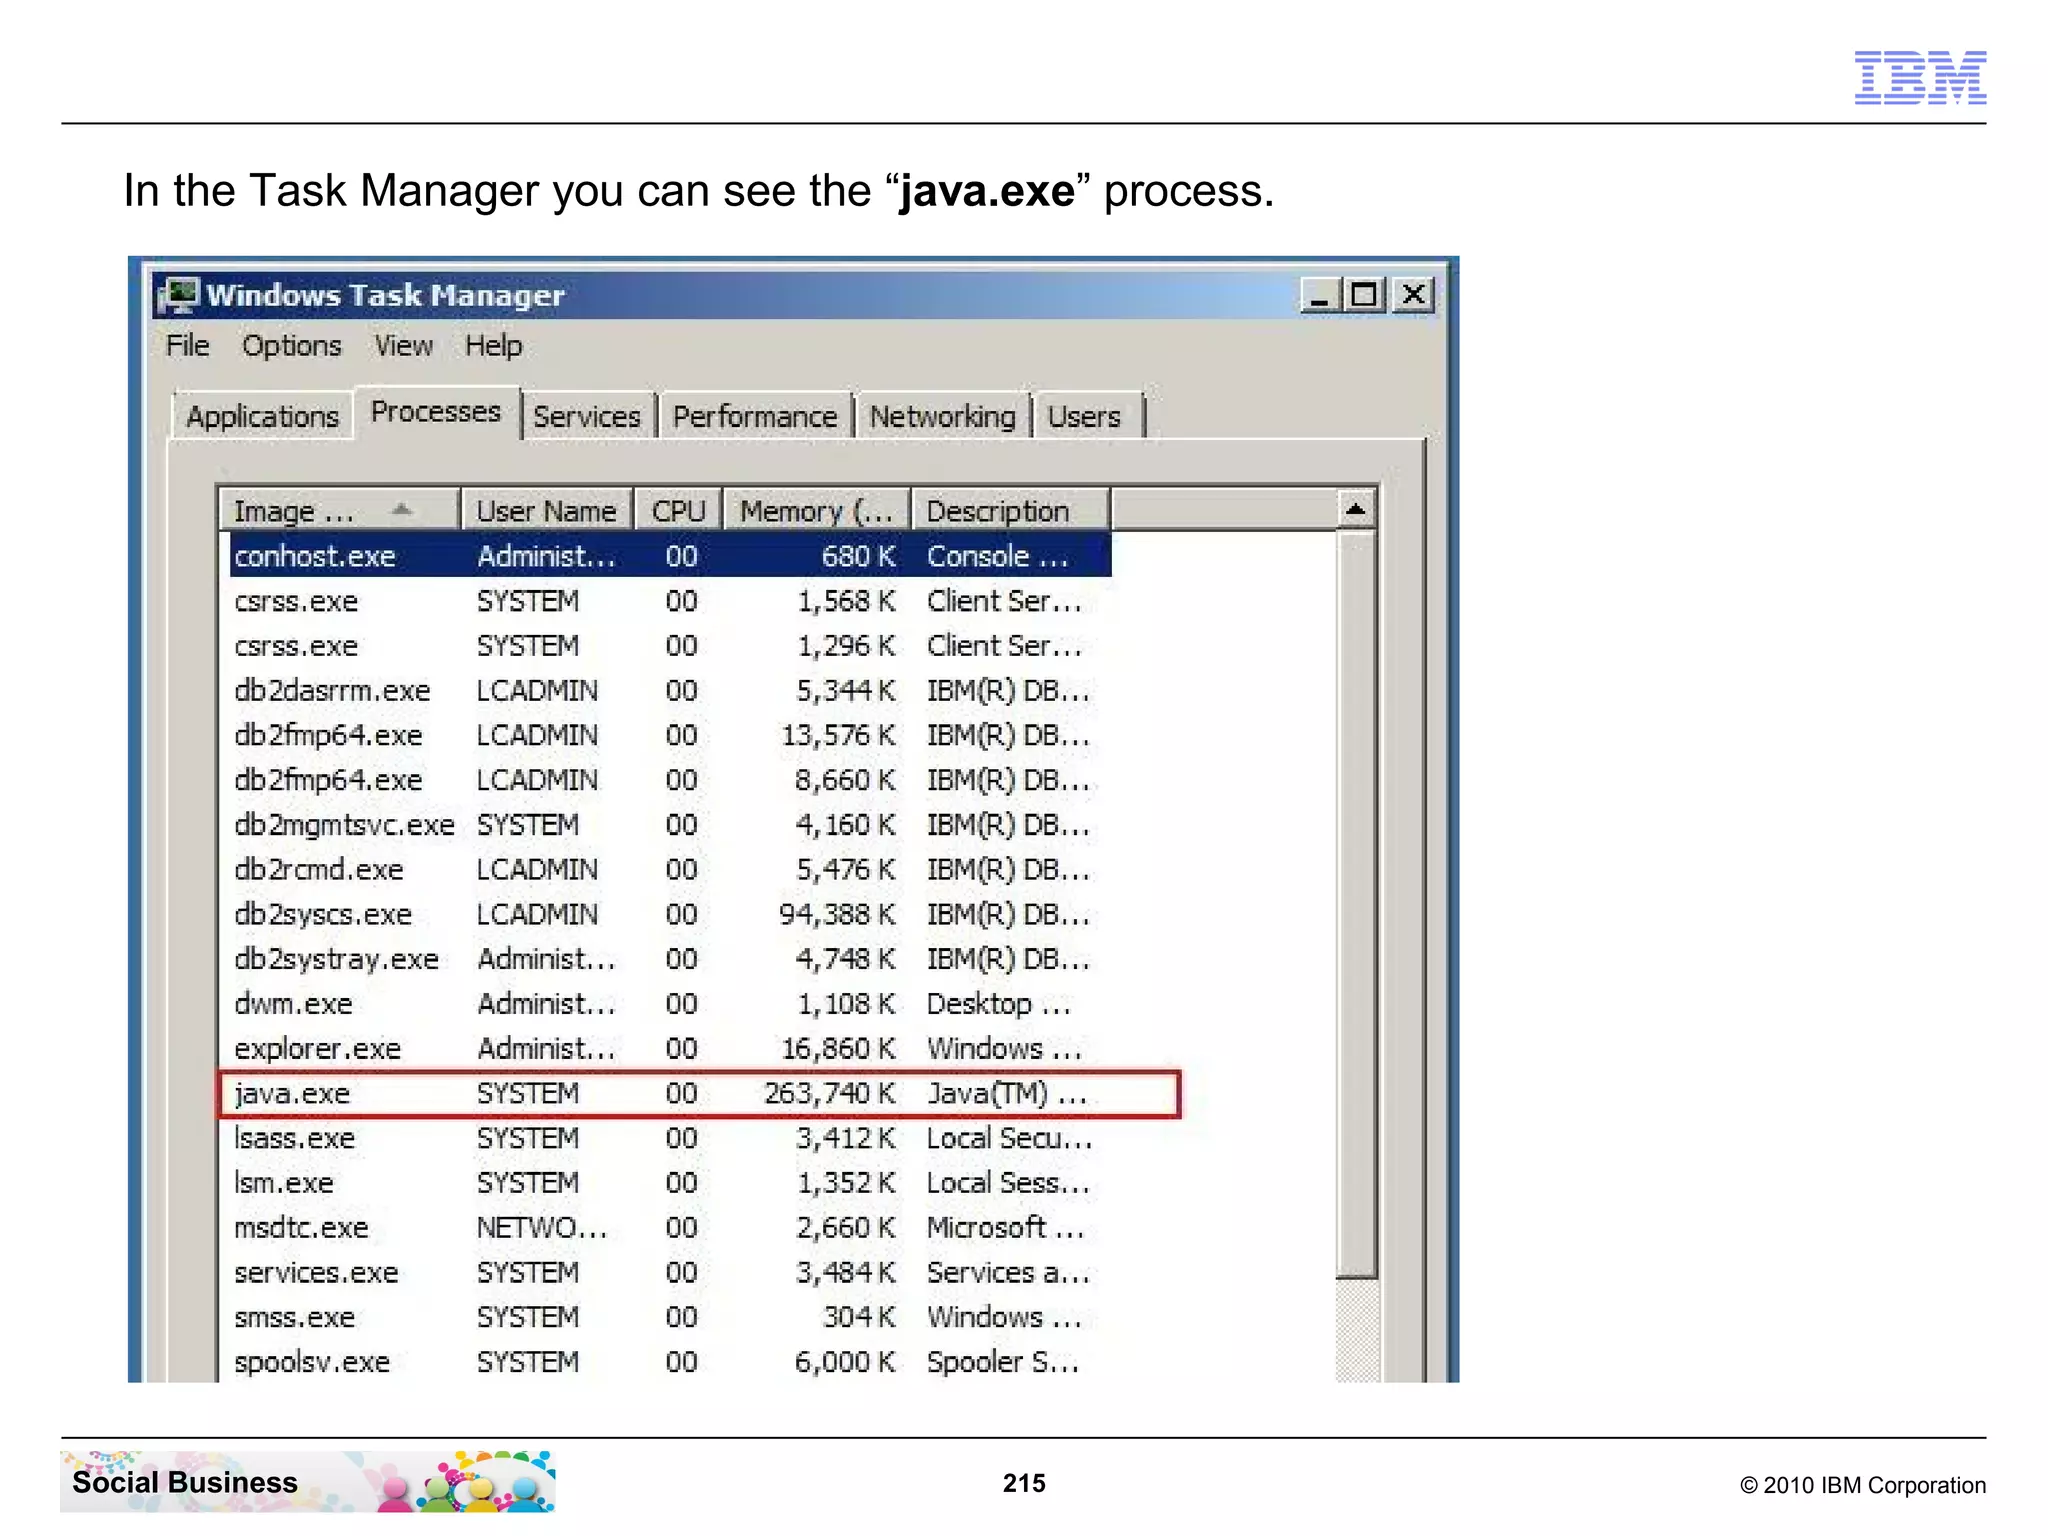The width and height of the screenshot is (2048, 1536).
Task: Select db2fmp64.exe using 8,660 K
Action: 670,780
